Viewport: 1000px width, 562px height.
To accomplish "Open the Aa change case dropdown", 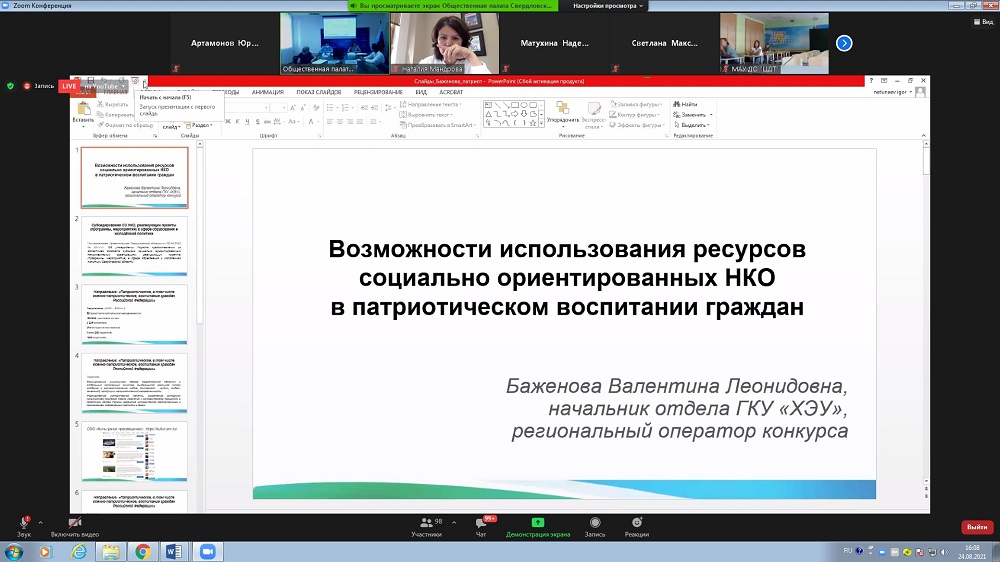I will (x=294, y=121).
